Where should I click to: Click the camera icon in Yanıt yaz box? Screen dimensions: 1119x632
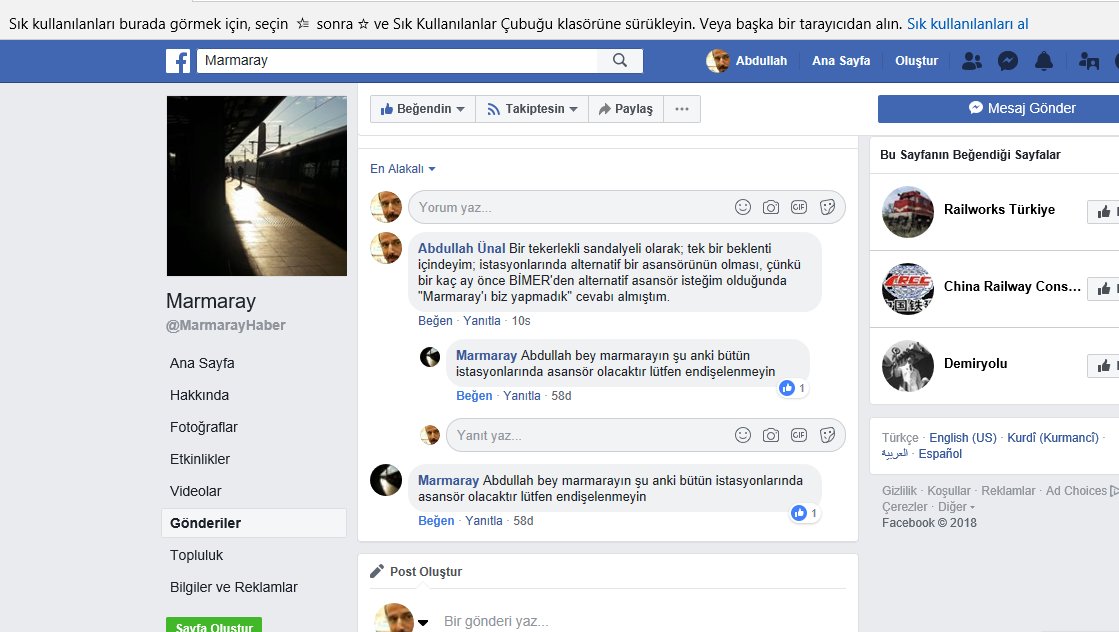tap(771, 435)
